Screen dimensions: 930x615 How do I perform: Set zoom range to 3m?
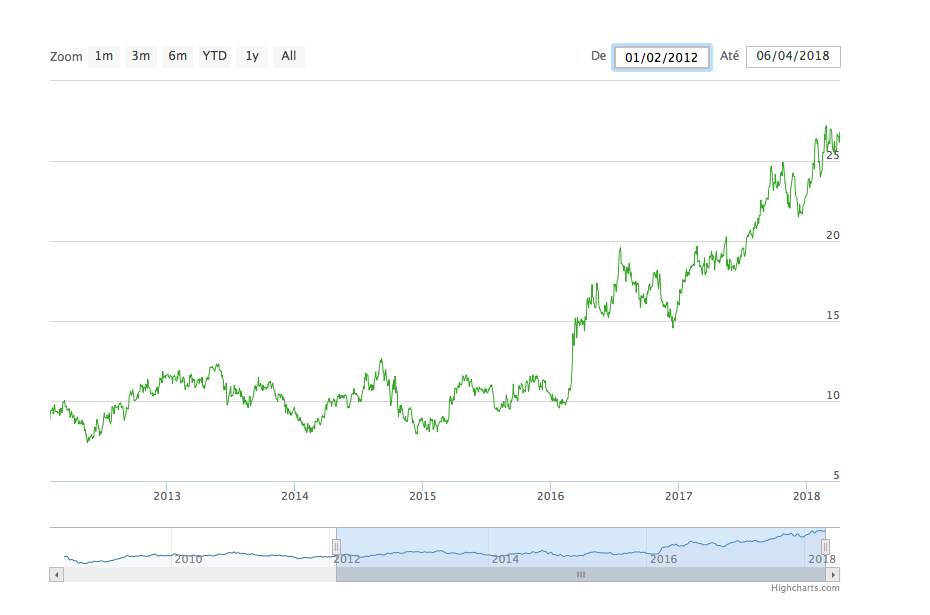140,56
